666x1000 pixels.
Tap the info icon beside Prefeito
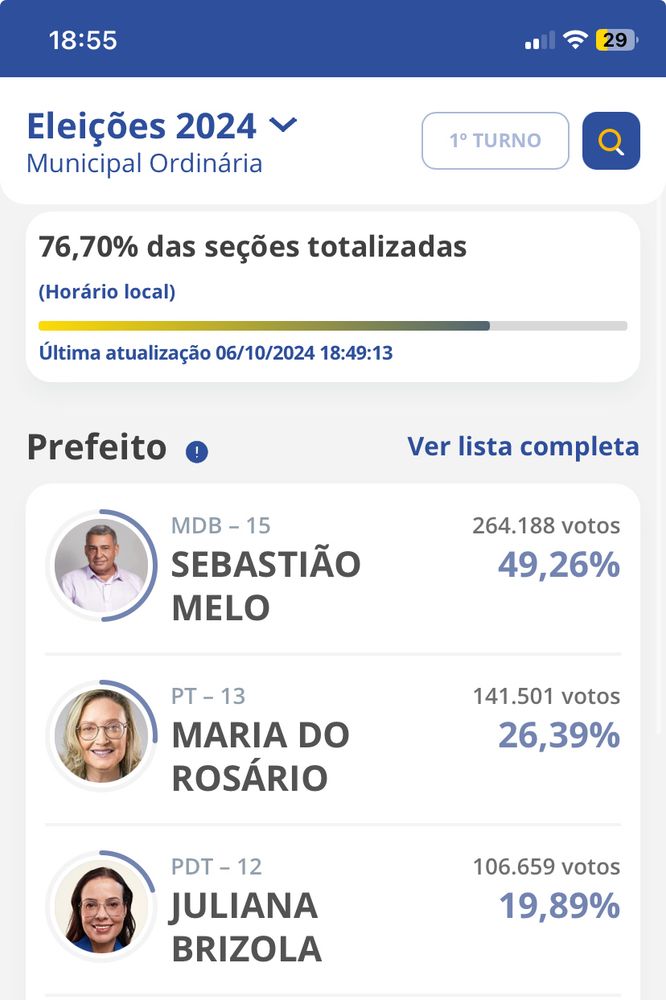point(197,452)
